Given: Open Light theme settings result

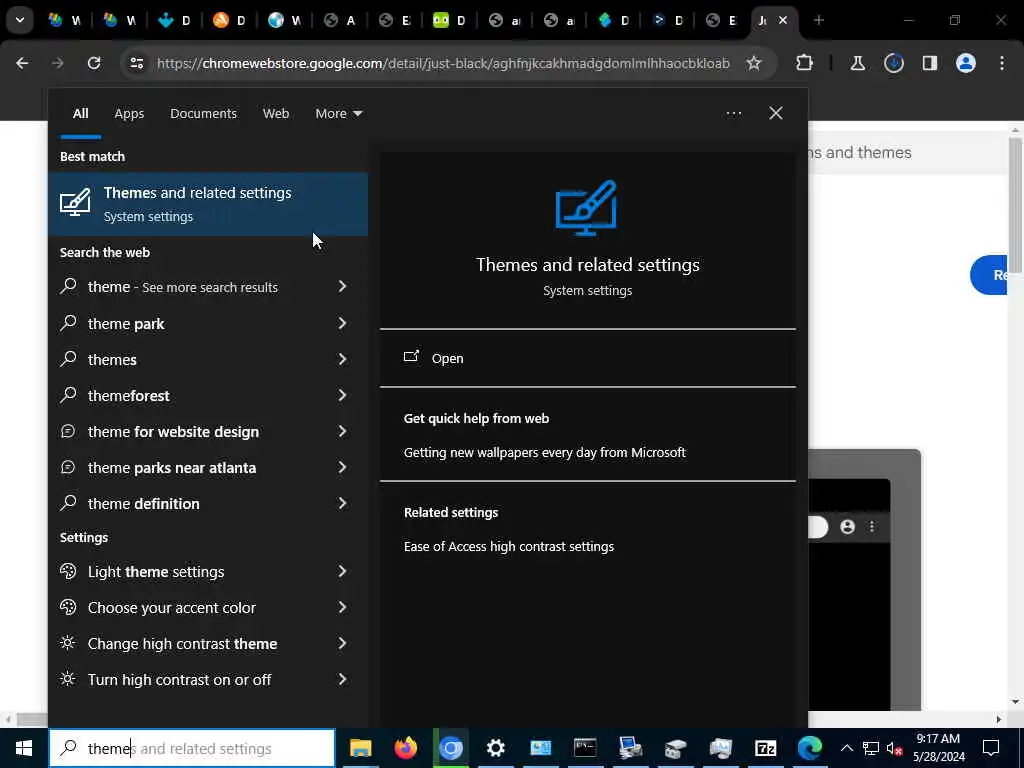Looking at the screenshot, I should point(208,571).
